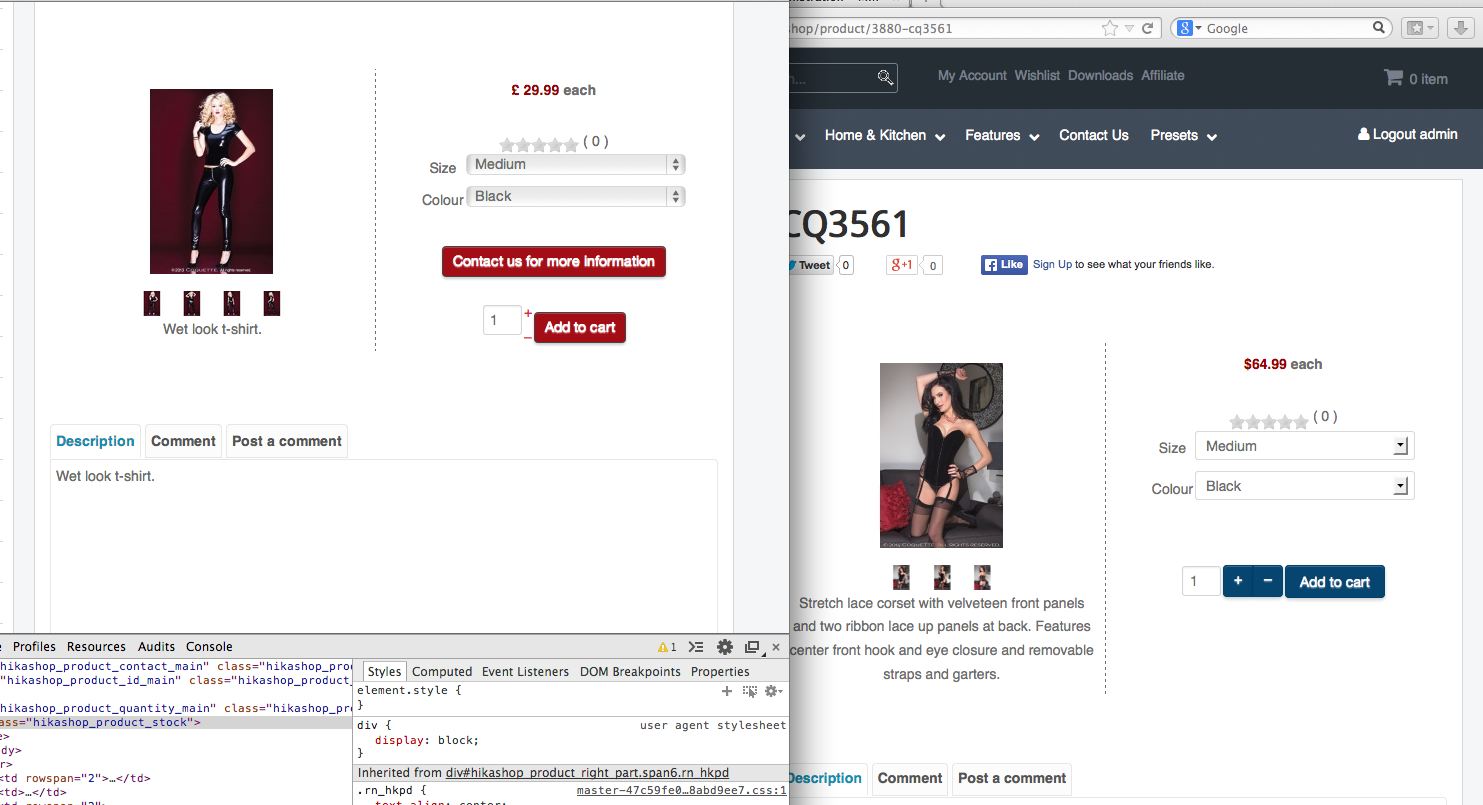Toggle element state icon in Styles pane
This screenshot has width=1483, height=805.
750,691
